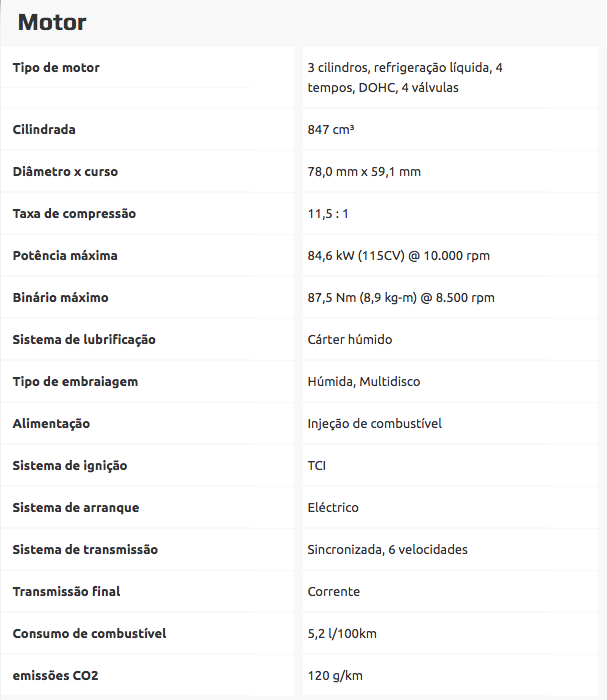Click the "Tipo de motor" row label

click(x=56, y=68)
